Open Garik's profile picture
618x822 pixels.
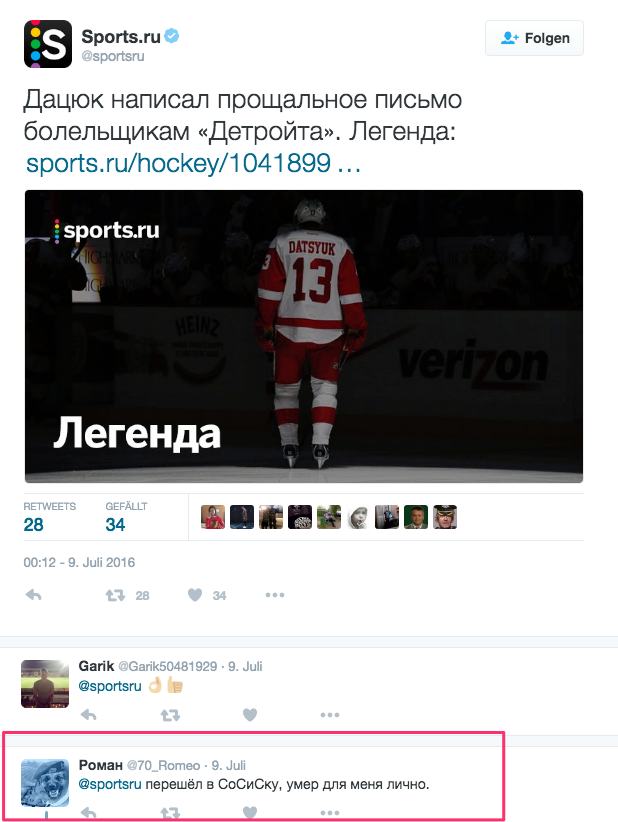pyautogui.click(x=45, y=684)
